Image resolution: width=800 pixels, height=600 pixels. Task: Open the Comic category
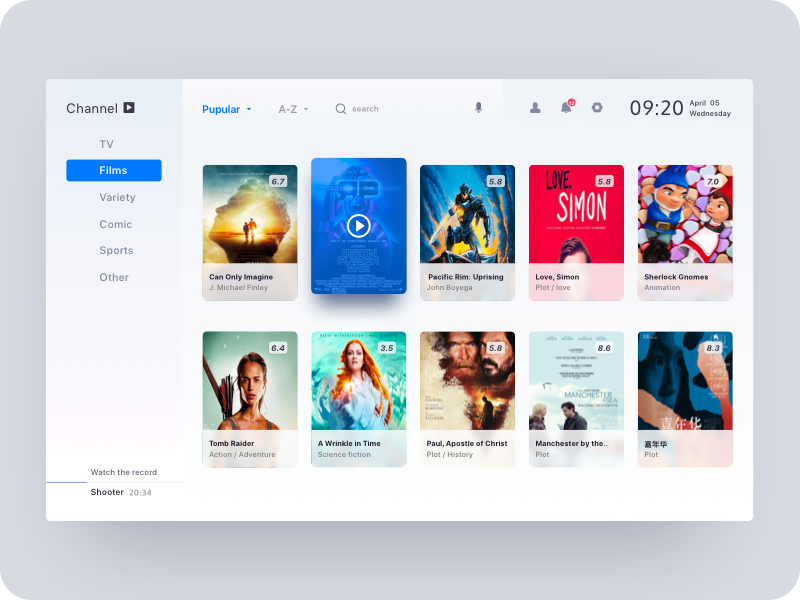[115, 225]
